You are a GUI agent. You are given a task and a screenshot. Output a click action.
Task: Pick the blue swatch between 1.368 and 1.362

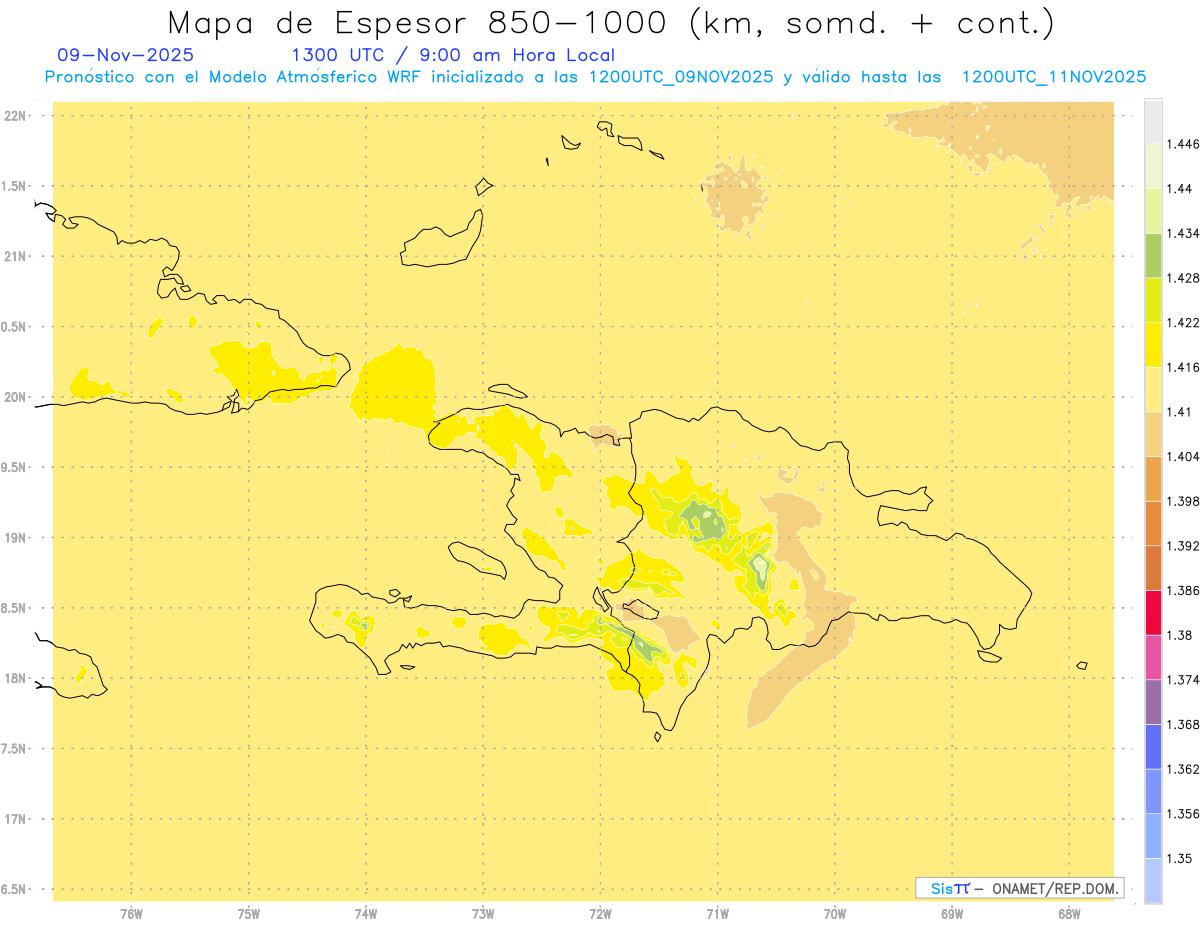click(1153, 746)
